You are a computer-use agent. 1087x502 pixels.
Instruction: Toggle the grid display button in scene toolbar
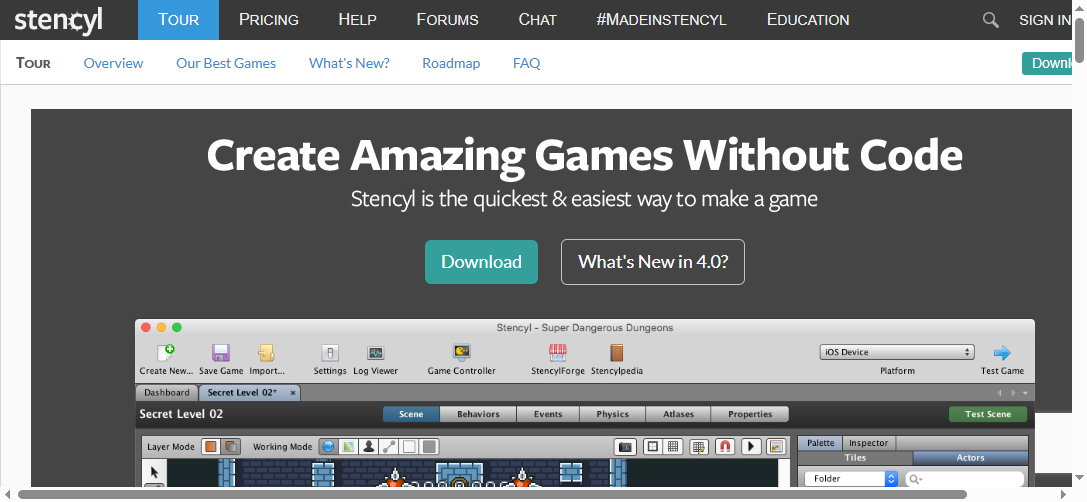click(x=674, y=446)
